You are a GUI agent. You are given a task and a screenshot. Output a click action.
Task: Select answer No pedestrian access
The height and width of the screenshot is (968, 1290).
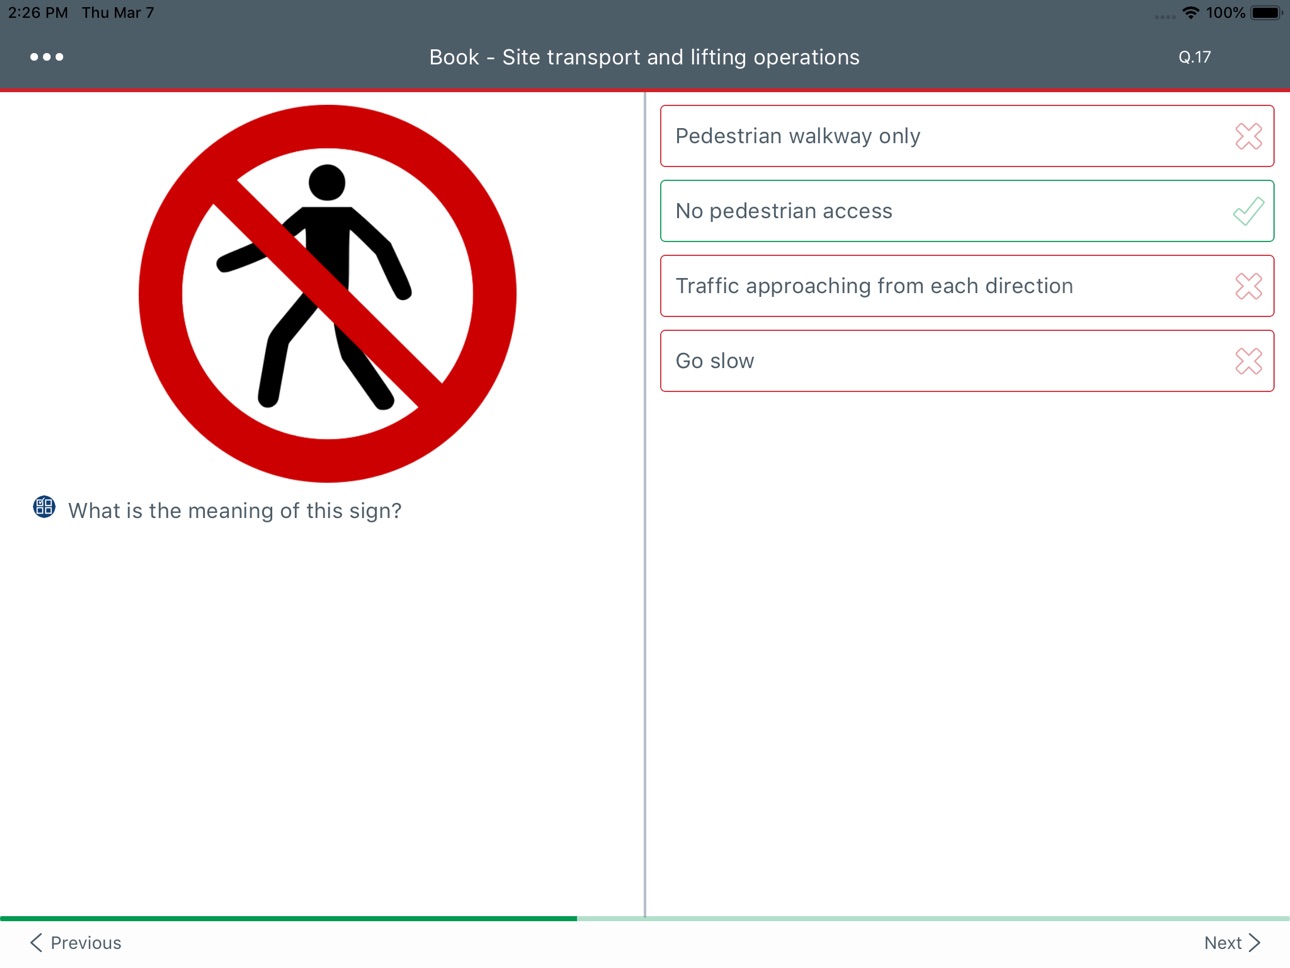pos(967,211)
